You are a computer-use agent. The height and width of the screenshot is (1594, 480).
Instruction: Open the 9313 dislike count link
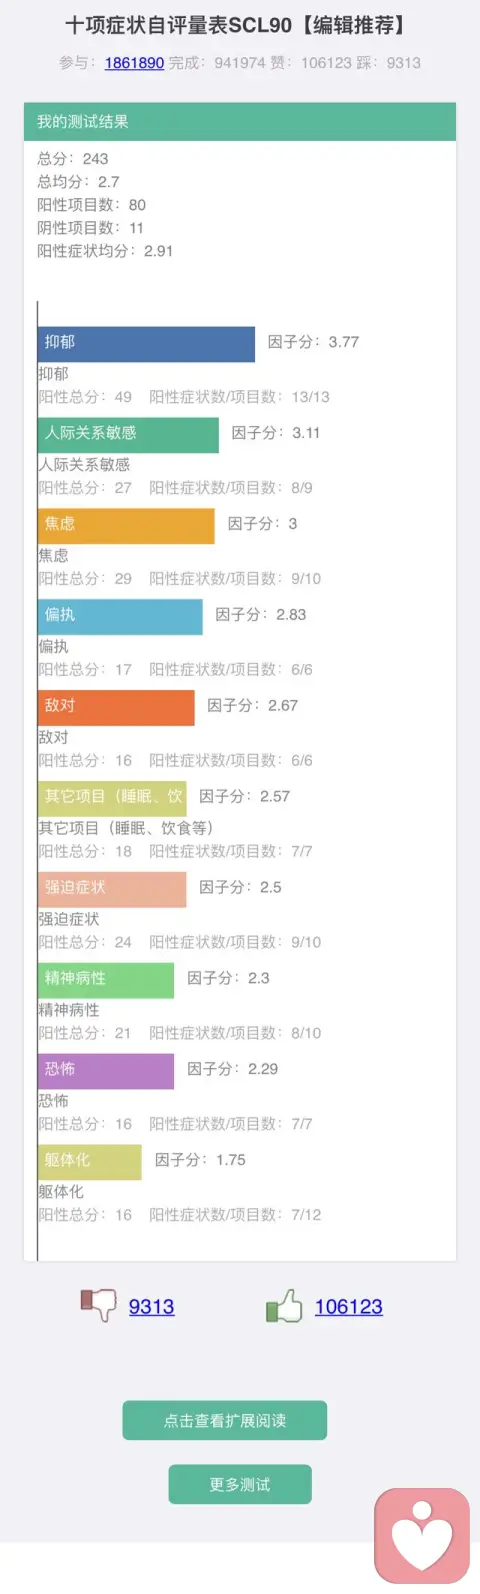point(151,1306)
